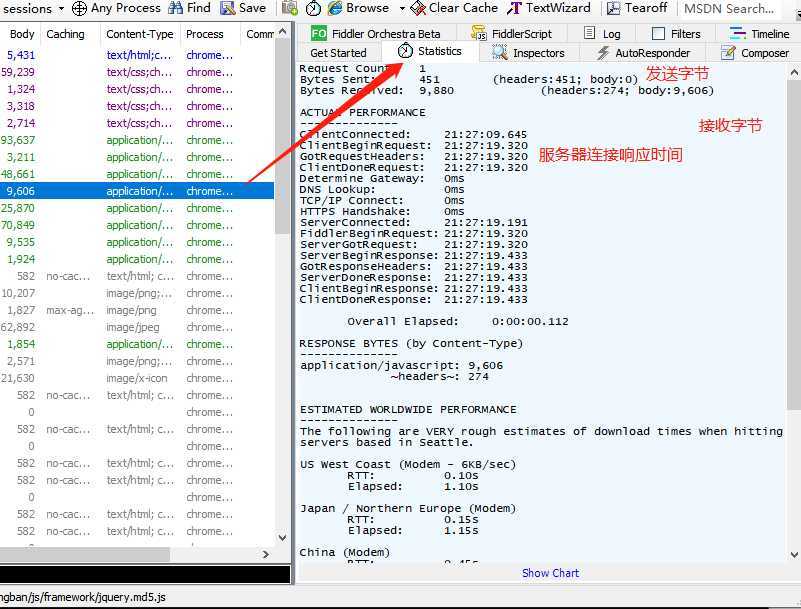The height and width of the screenshot is (609, 801).
Task: Select the session row with body 9,535
Action: tap(137, 242)
